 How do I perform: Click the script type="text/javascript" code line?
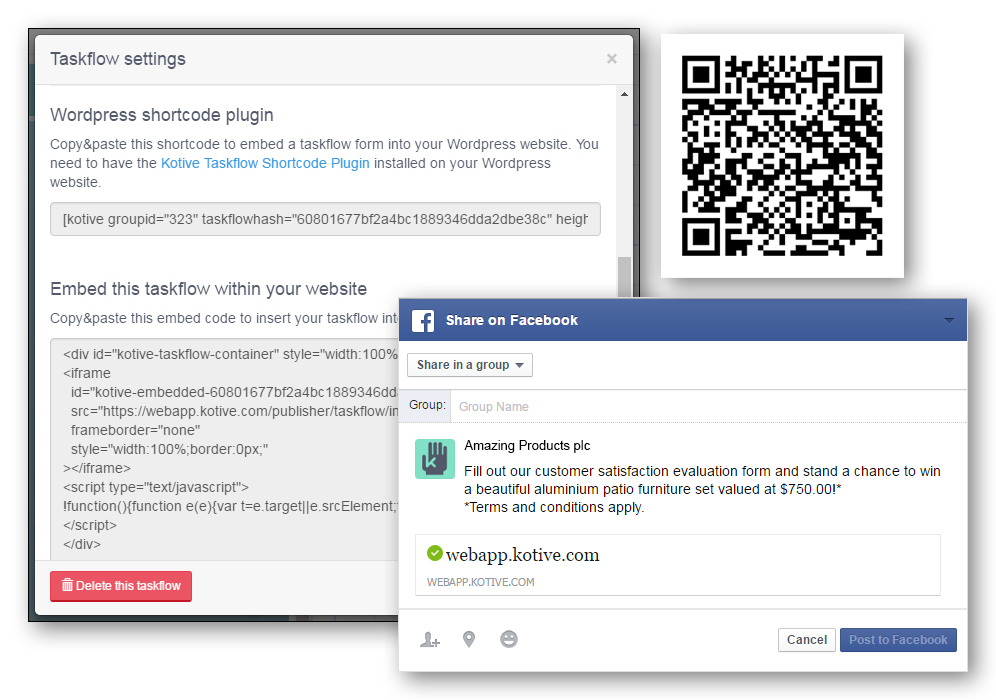pyautogui.click(x=156, y=487)
